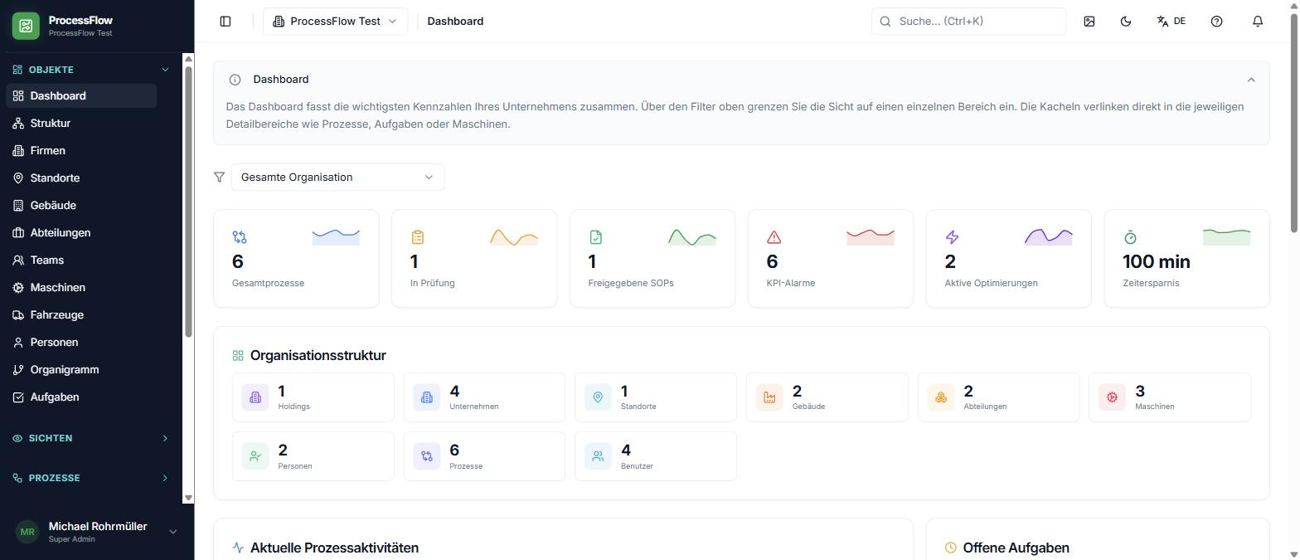Viewport: 1300px width, 560px height.
Task: Click the Personen tile icon
Action: tap(255, 456)
